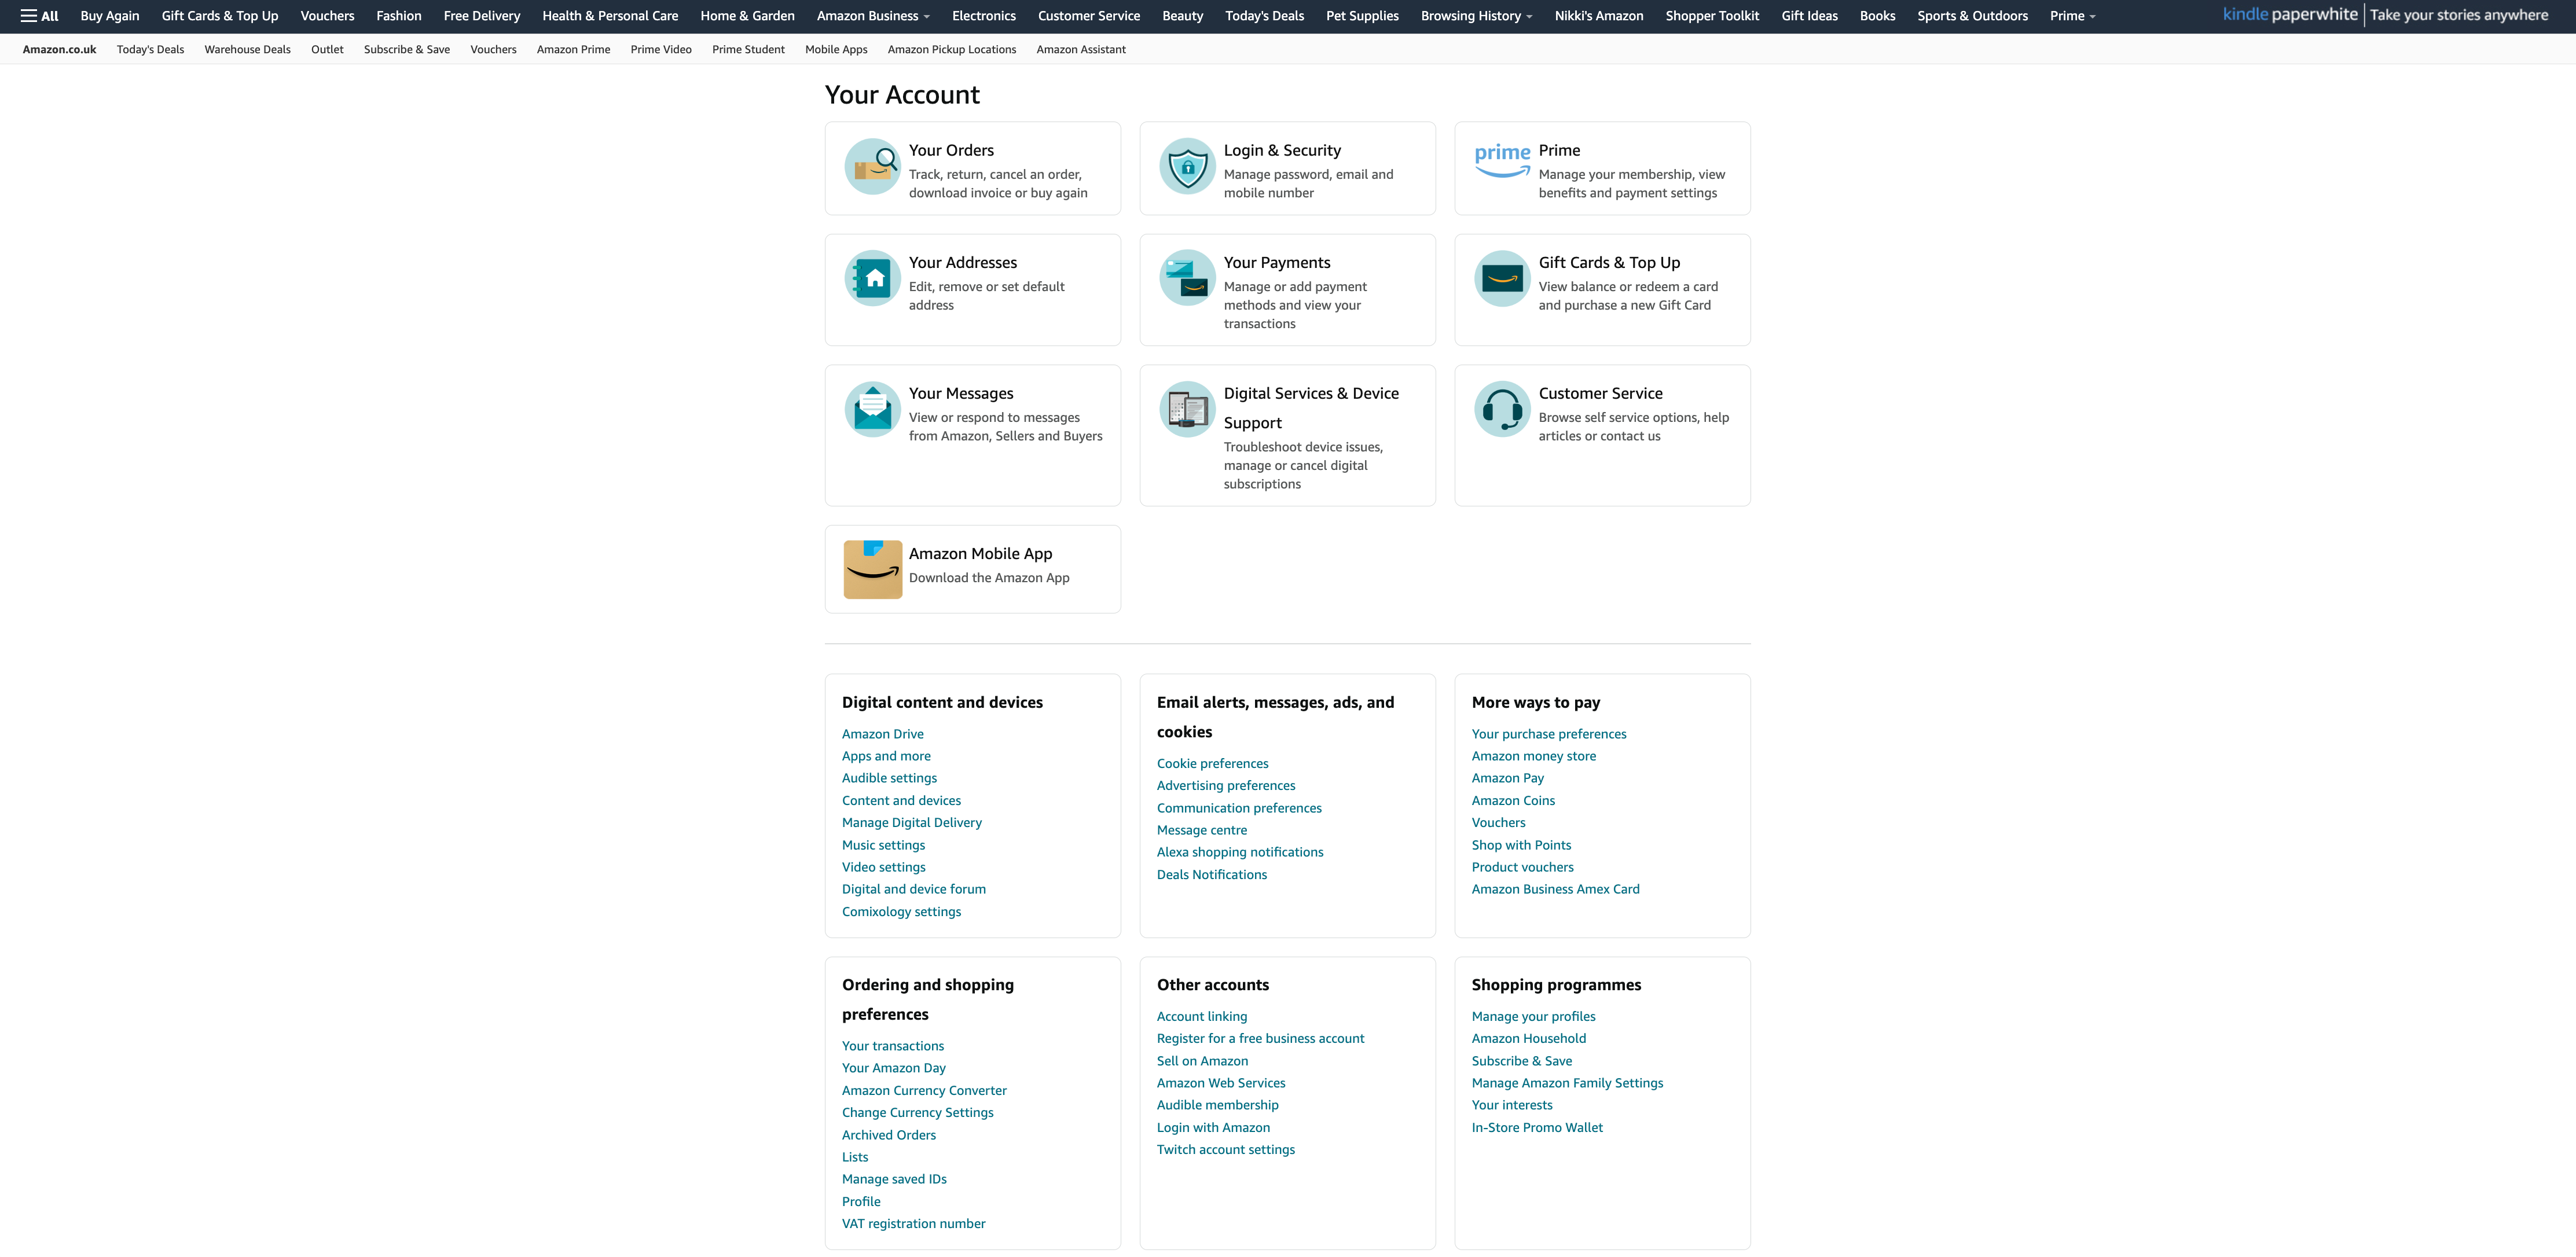Click the Prime logo icon
This screenshot has height=1257, width=2576.
[x=1502, y=160]
